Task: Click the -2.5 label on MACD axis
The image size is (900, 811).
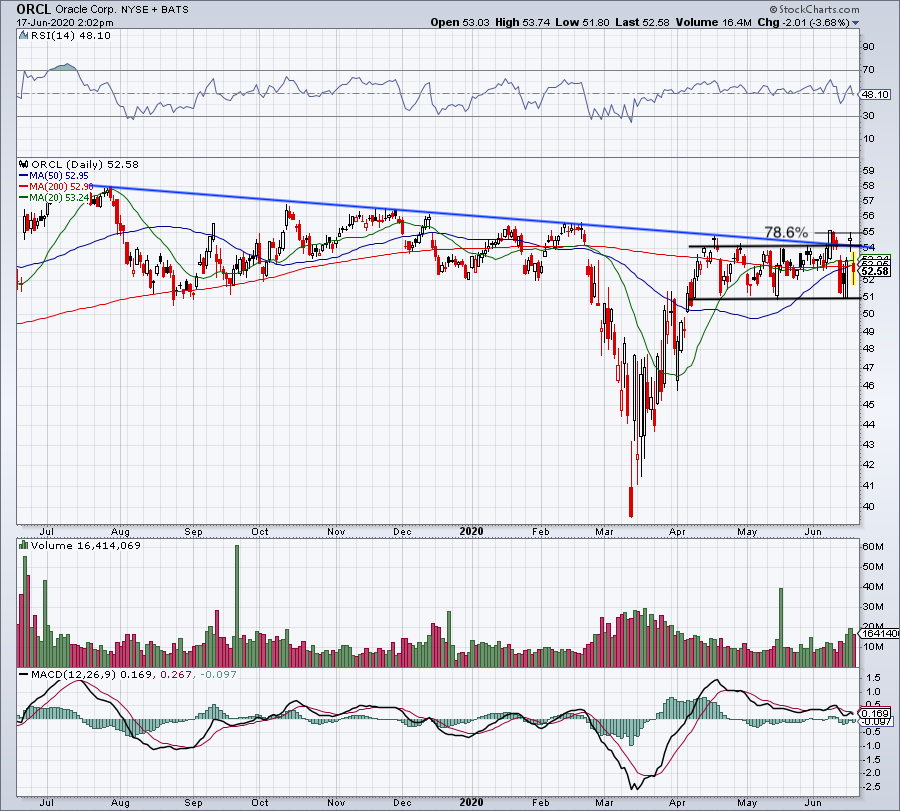Action: coord(872,787)
